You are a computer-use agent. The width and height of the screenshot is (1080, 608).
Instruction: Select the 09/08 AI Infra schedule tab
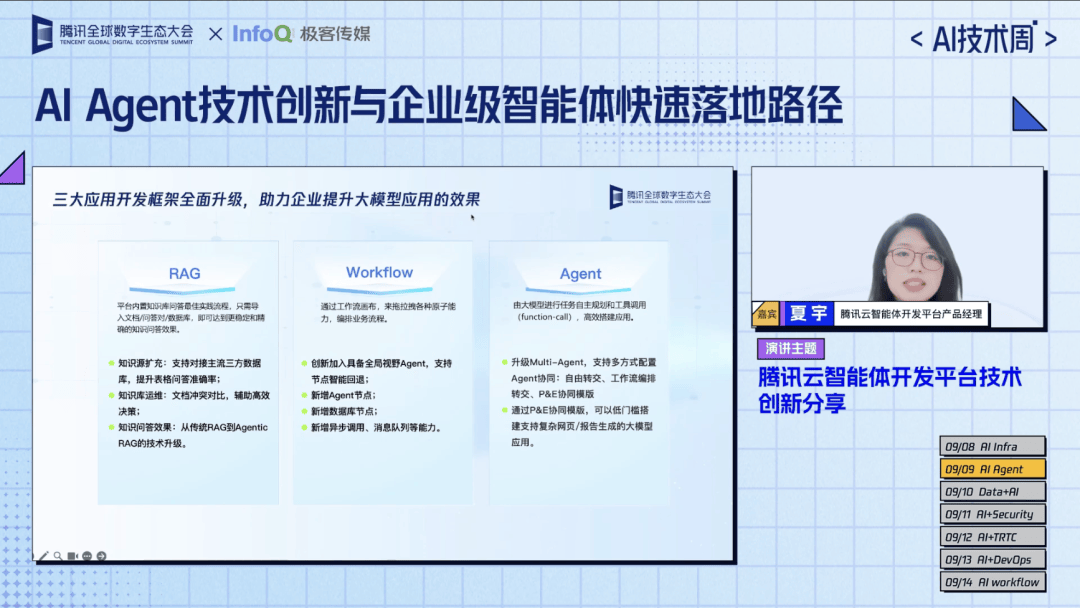(x=992, y=446)
